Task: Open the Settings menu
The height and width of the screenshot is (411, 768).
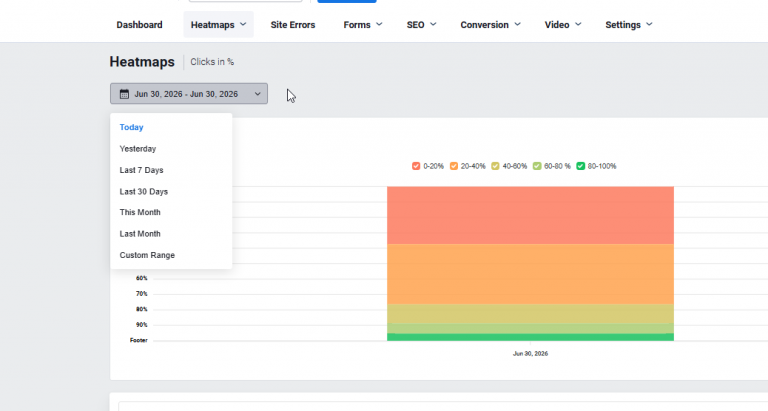Action: coord(629,25)
